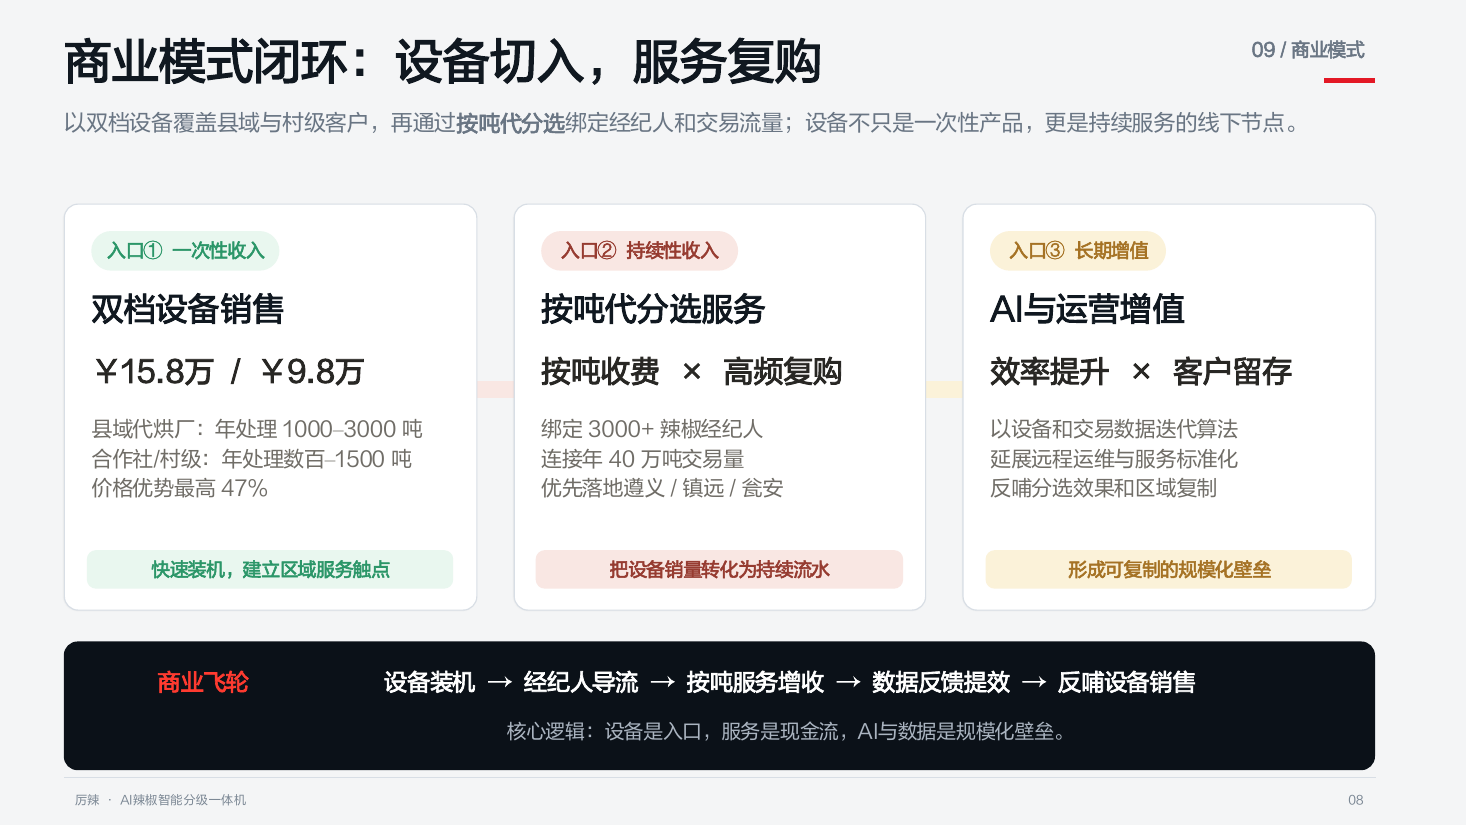
Task: Click the arrow between 数据反馈提效 and 反哺设备销售
Action: click(1034, 683)
